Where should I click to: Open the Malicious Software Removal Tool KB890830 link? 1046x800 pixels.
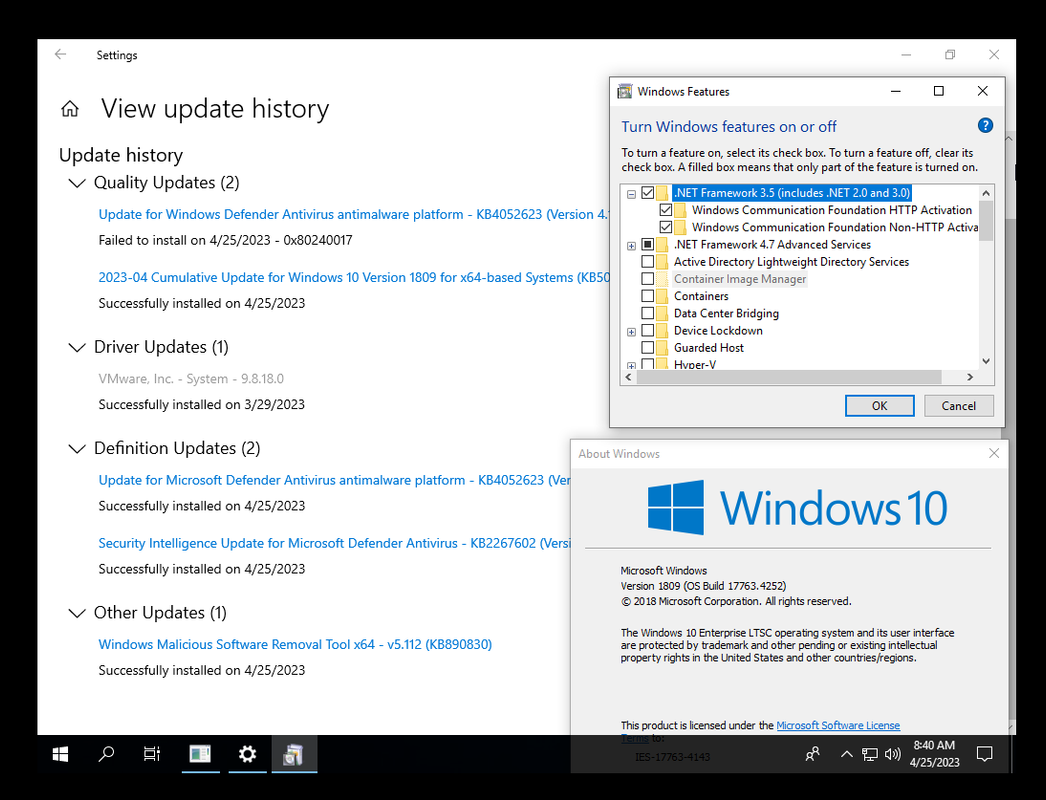coord(295,645)
